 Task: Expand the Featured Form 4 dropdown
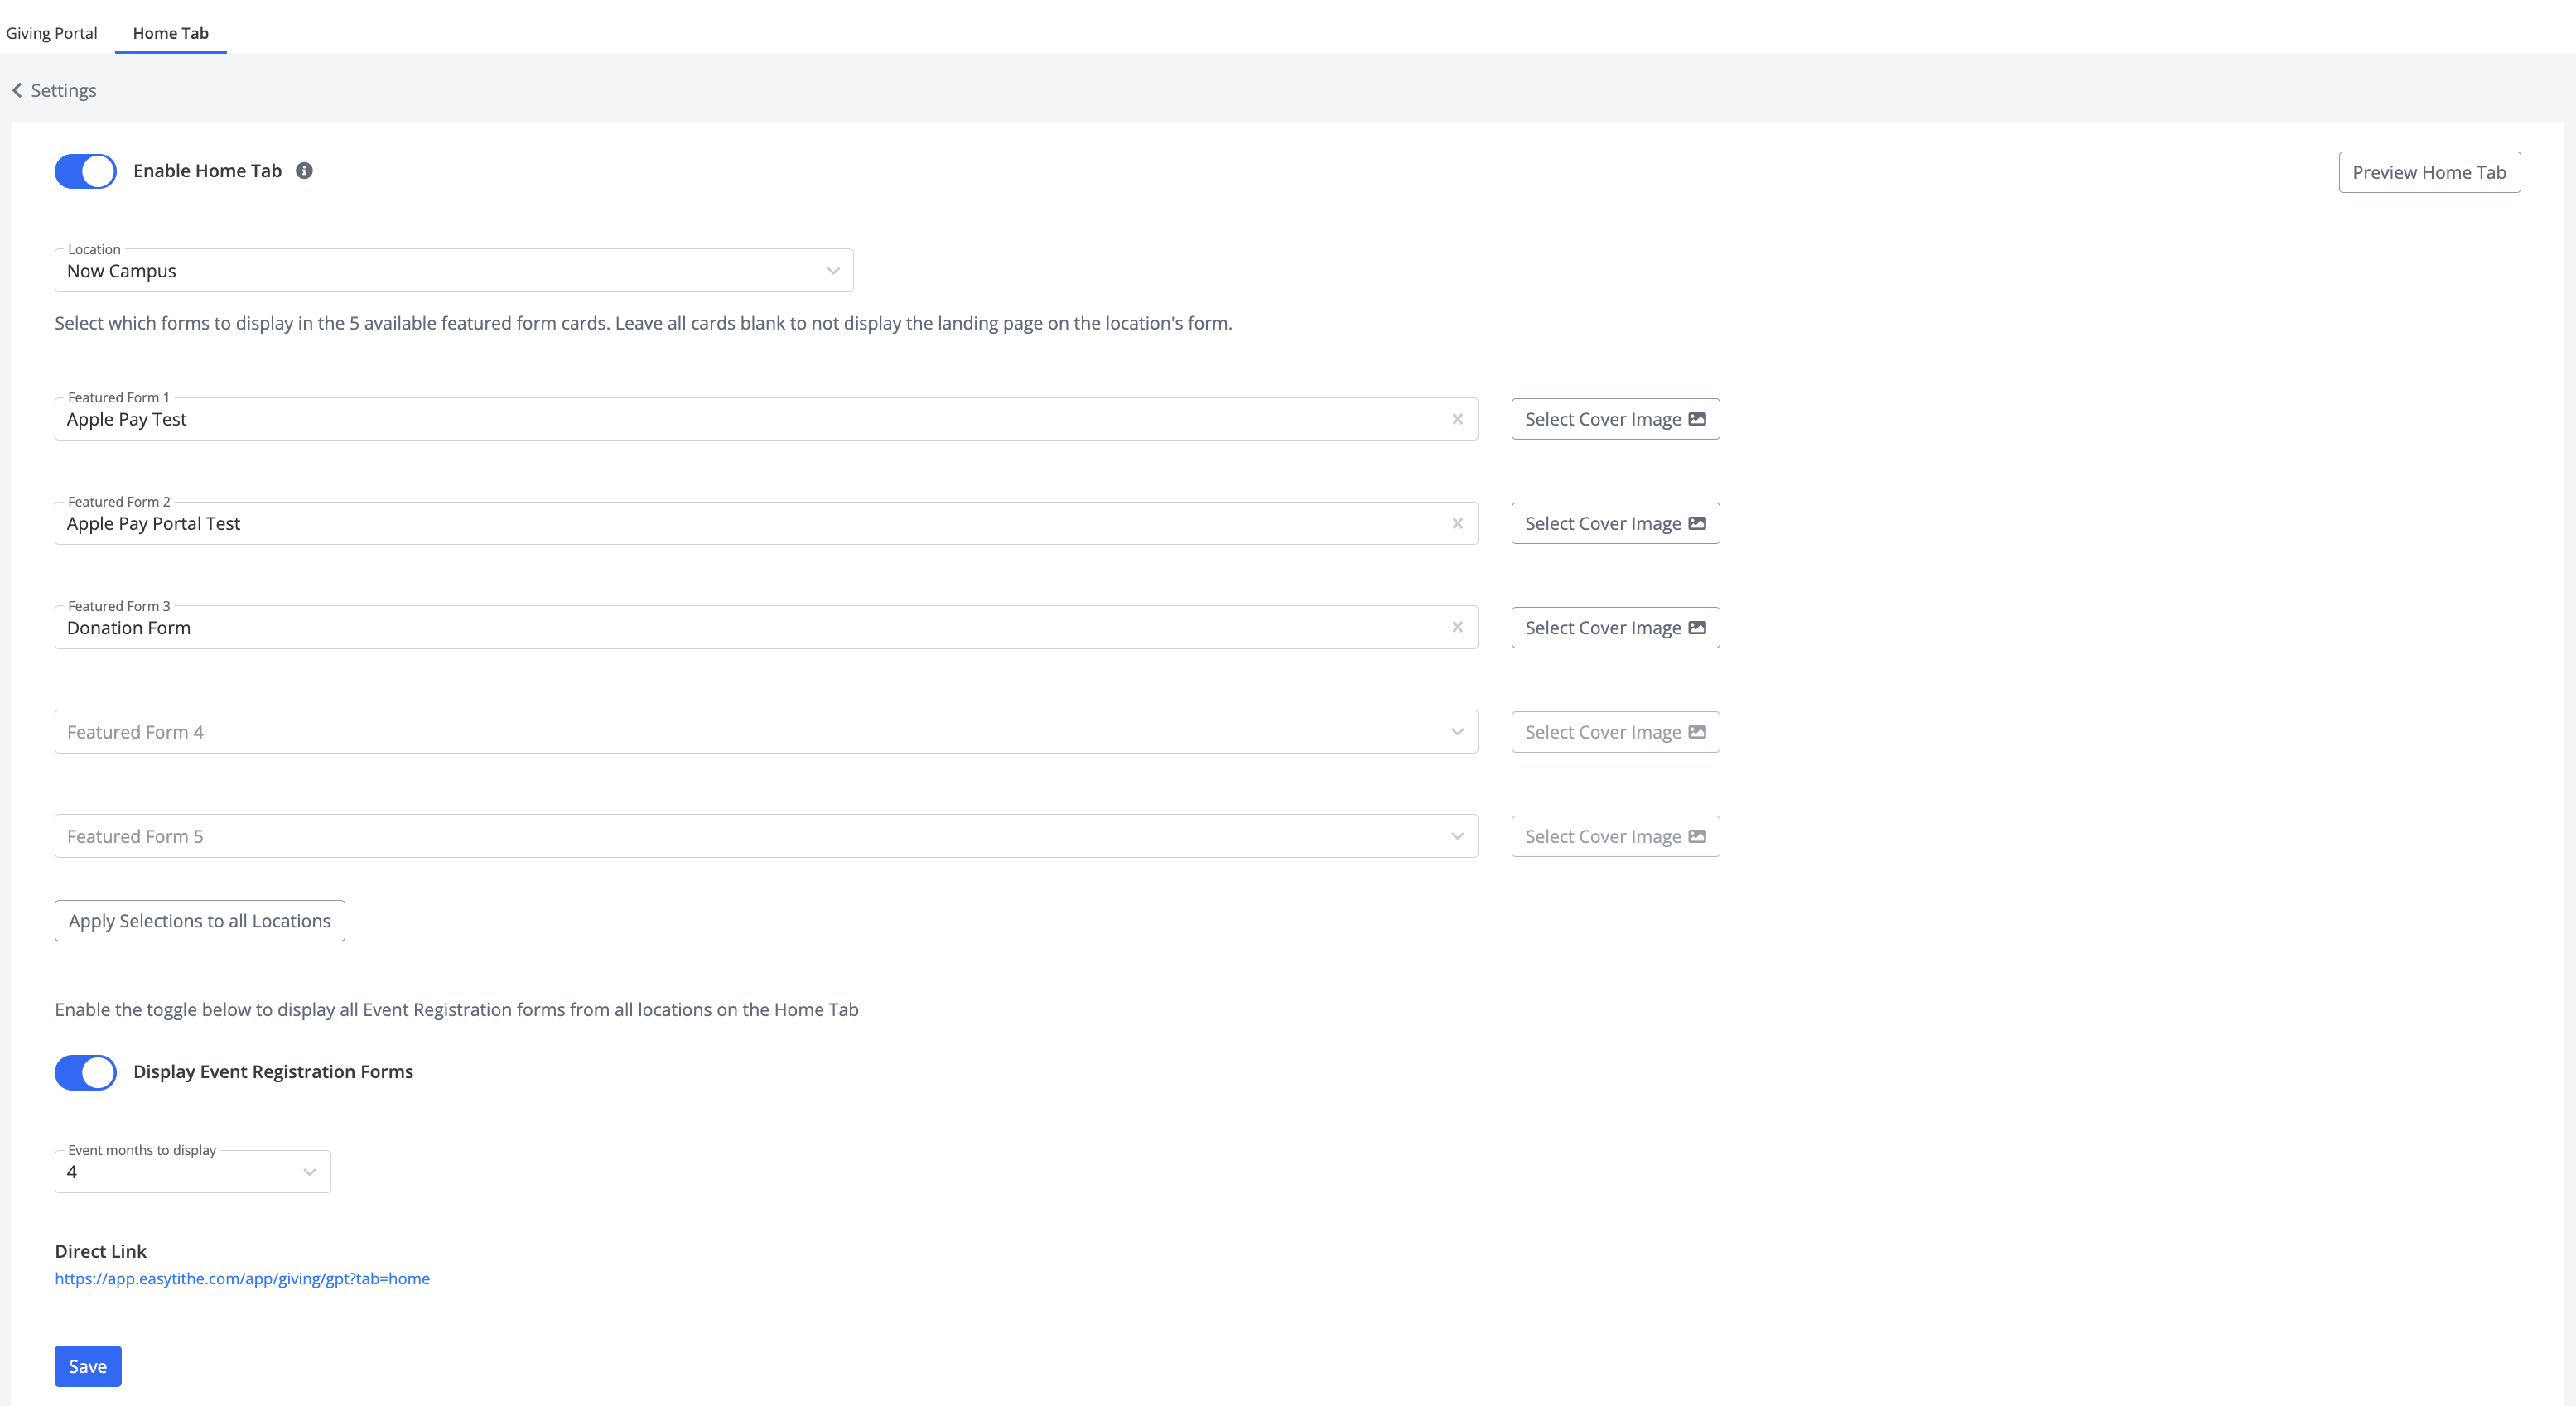click(x=765, y=732)
